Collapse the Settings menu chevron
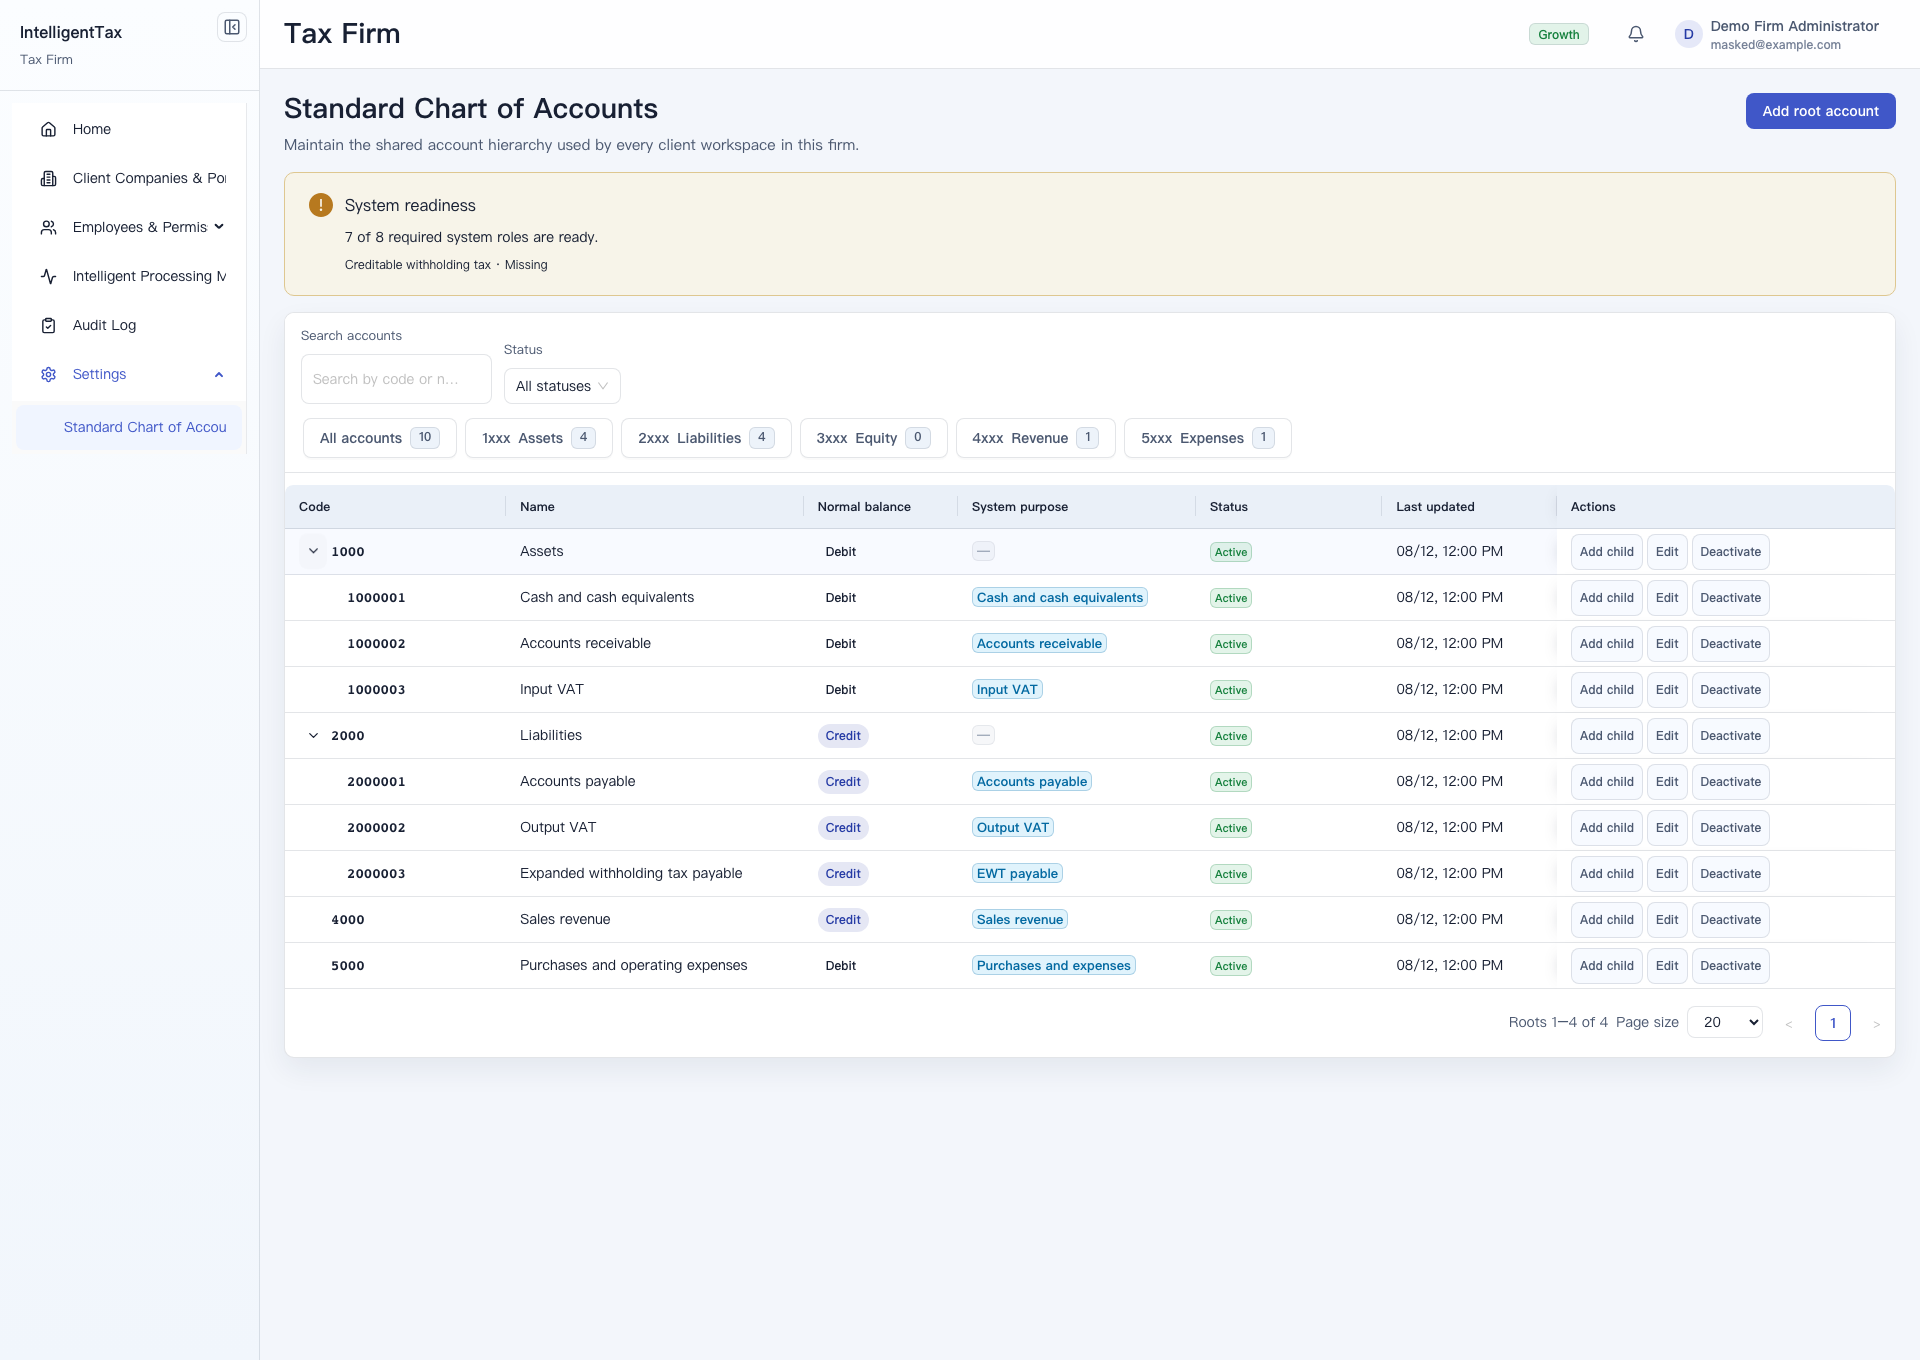This screenshot has width=1920, height=1360. pyautogui.click(x=219, y=374)
